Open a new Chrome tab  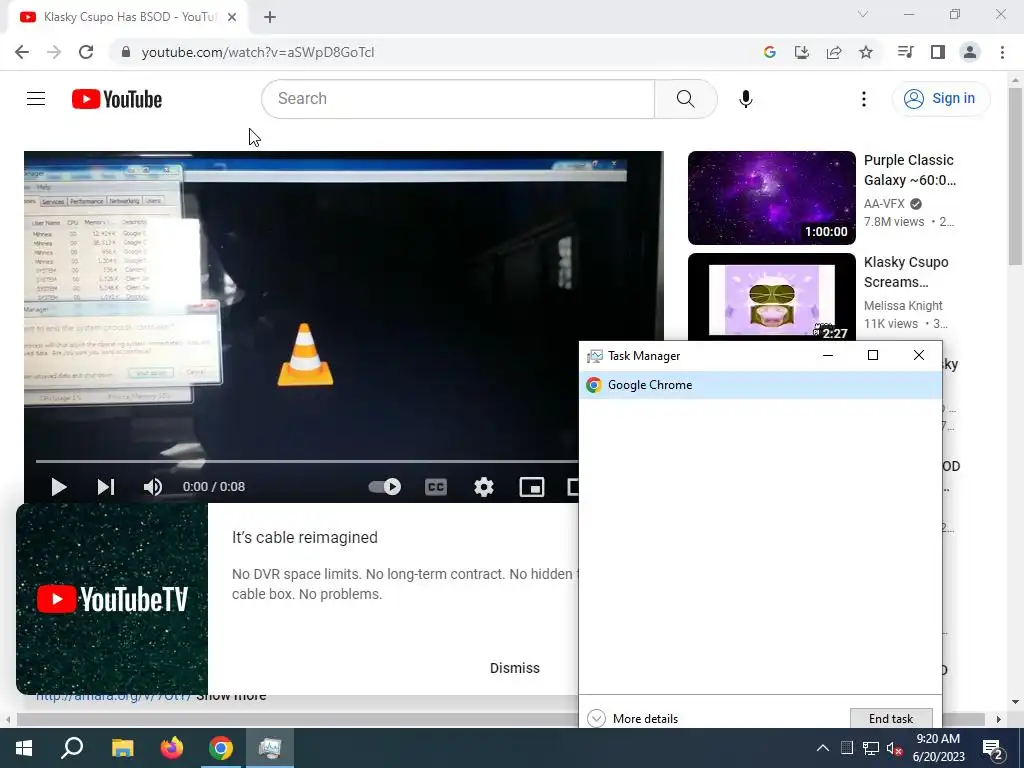(270, 17)
